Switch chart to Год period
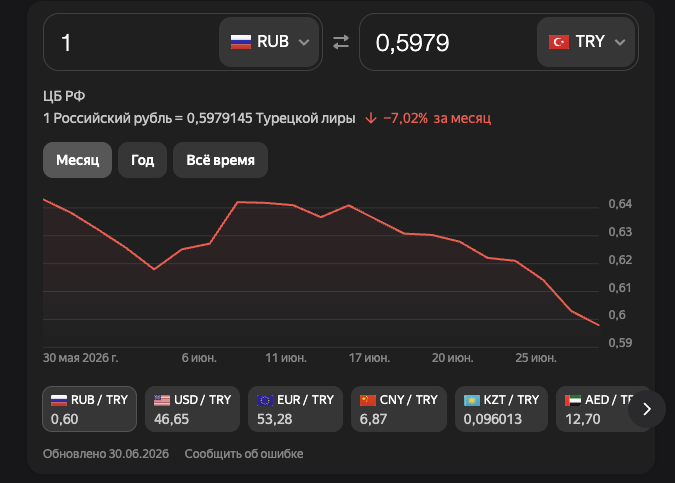This screenshot has height=483, width=675. (142, 160)
